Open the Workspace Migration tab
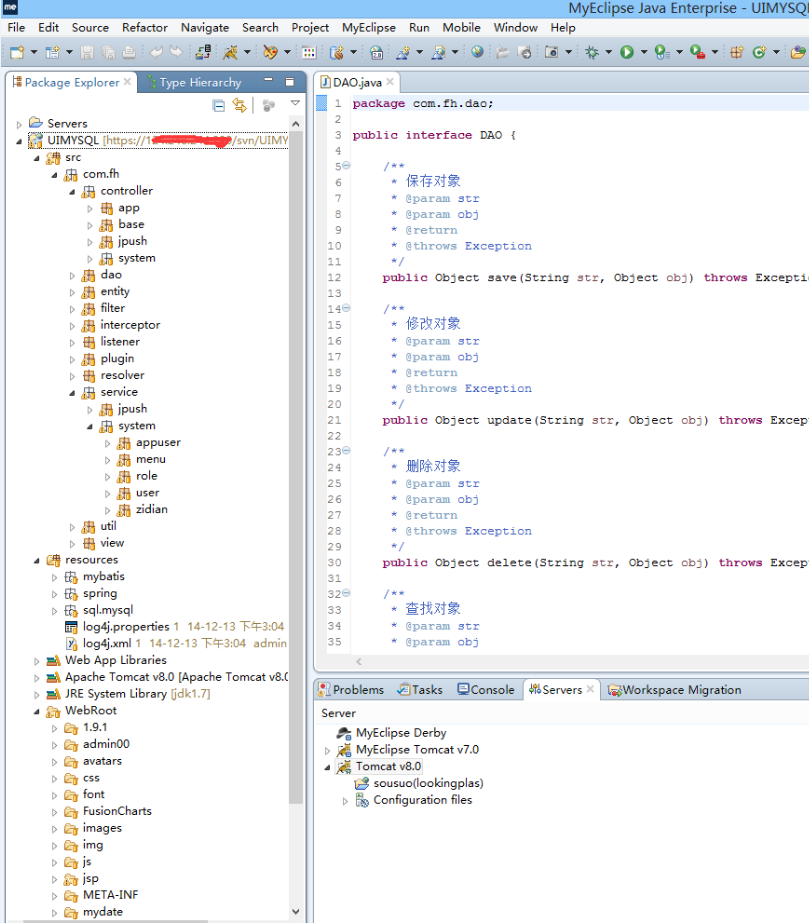Viewport: 809px width, 923px height. click(675, 689)
